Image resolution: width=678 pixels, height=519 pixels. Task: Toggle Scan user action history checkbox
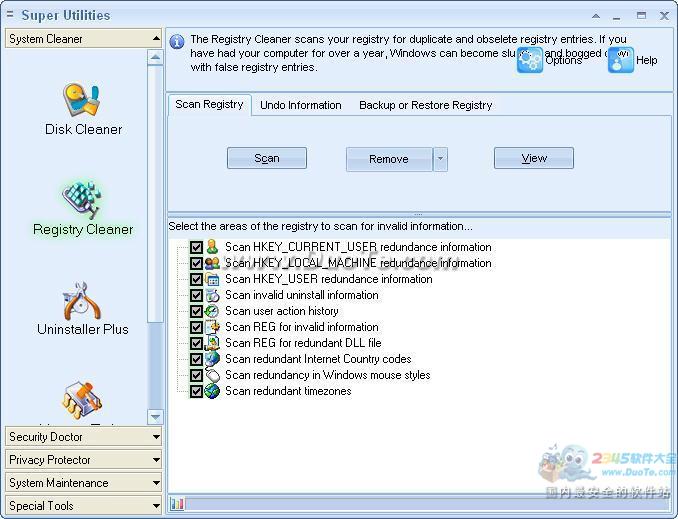[x=196, y=311]
